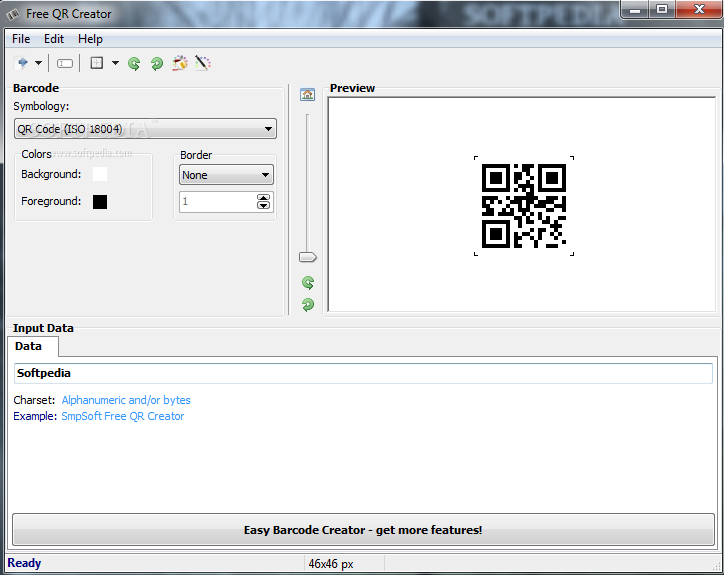The height and width of the screenshot is (575, 724).
Task: Click Easy Barcode Creator get more features button
Action: (x=363, y=530)
